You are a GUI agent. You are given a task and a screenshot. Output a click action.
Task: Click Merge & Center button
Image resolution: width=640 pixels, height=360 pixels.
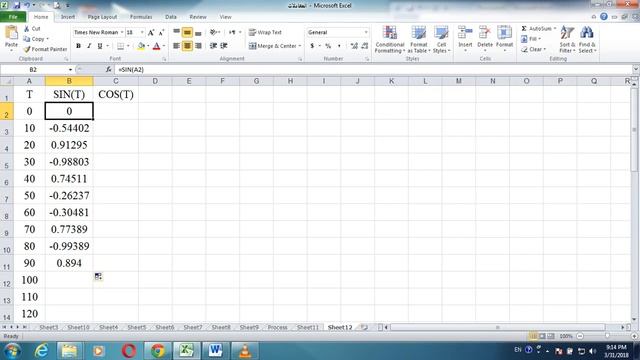click(274, 46)
